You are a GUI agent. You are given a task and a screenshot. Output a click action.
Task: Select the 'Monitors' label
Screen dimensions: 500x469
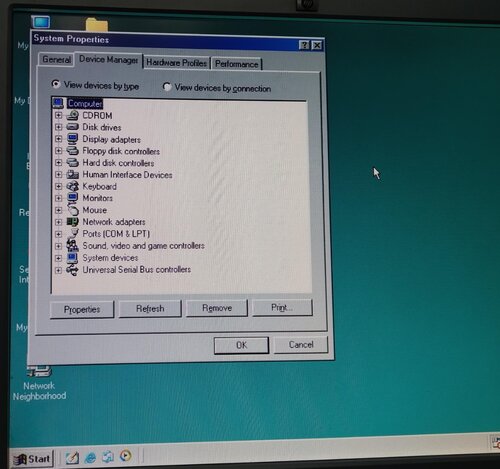click(97, 198)
